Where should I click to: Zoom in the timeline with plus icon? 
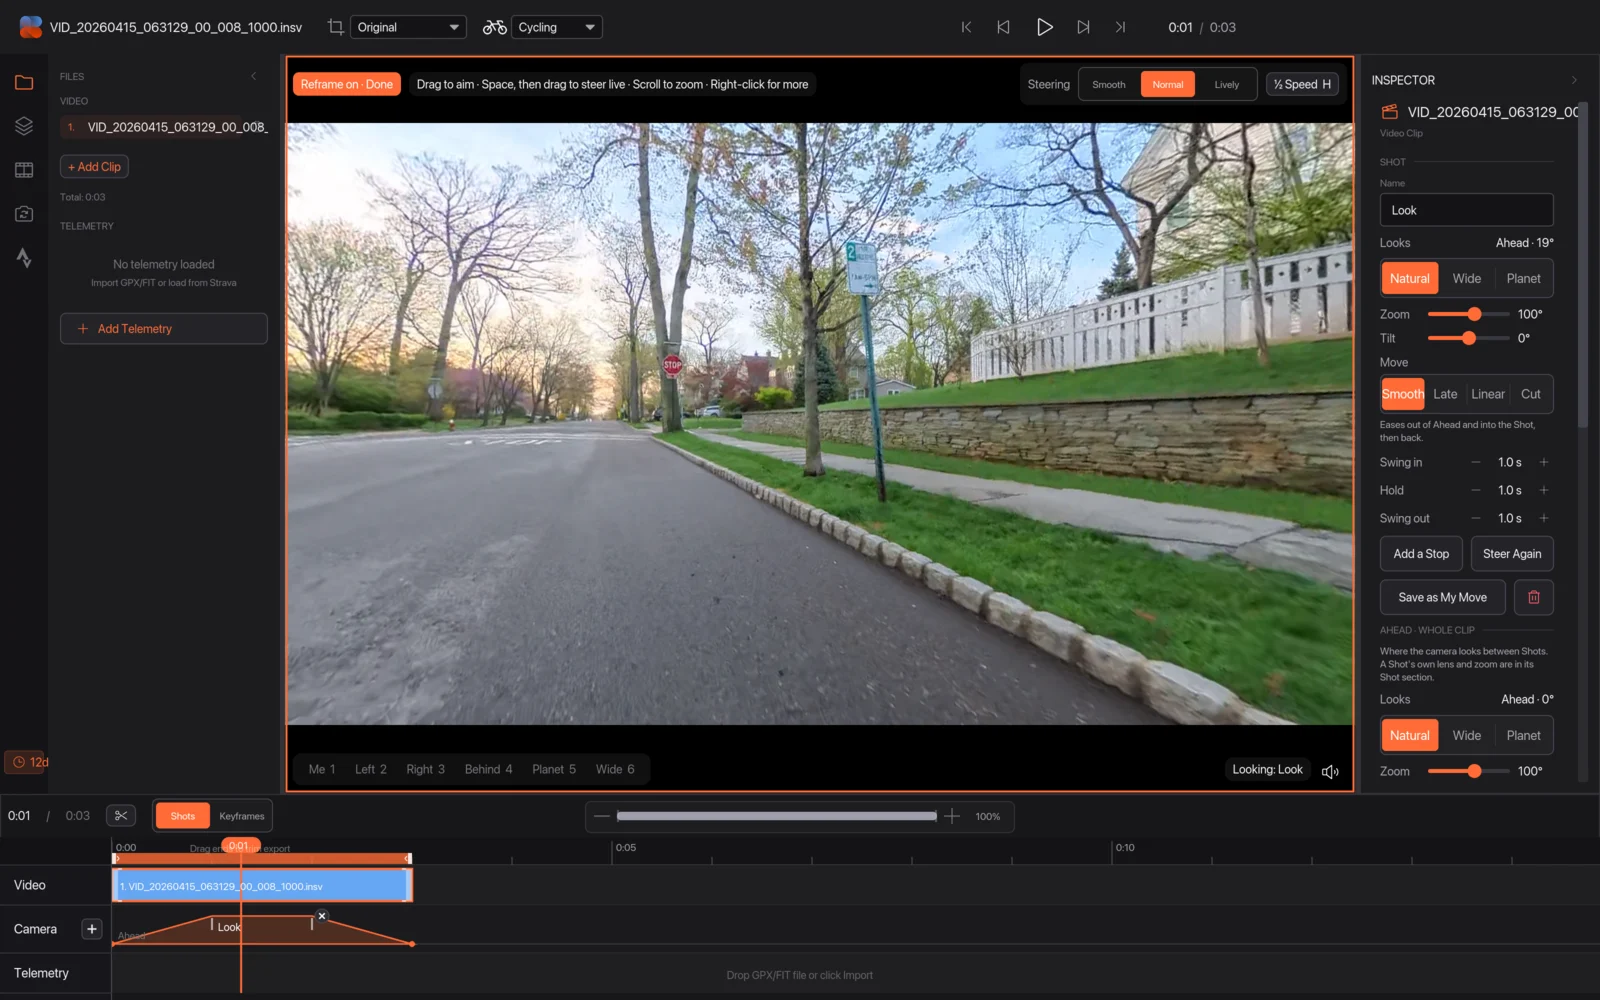[x=952, y=816]
